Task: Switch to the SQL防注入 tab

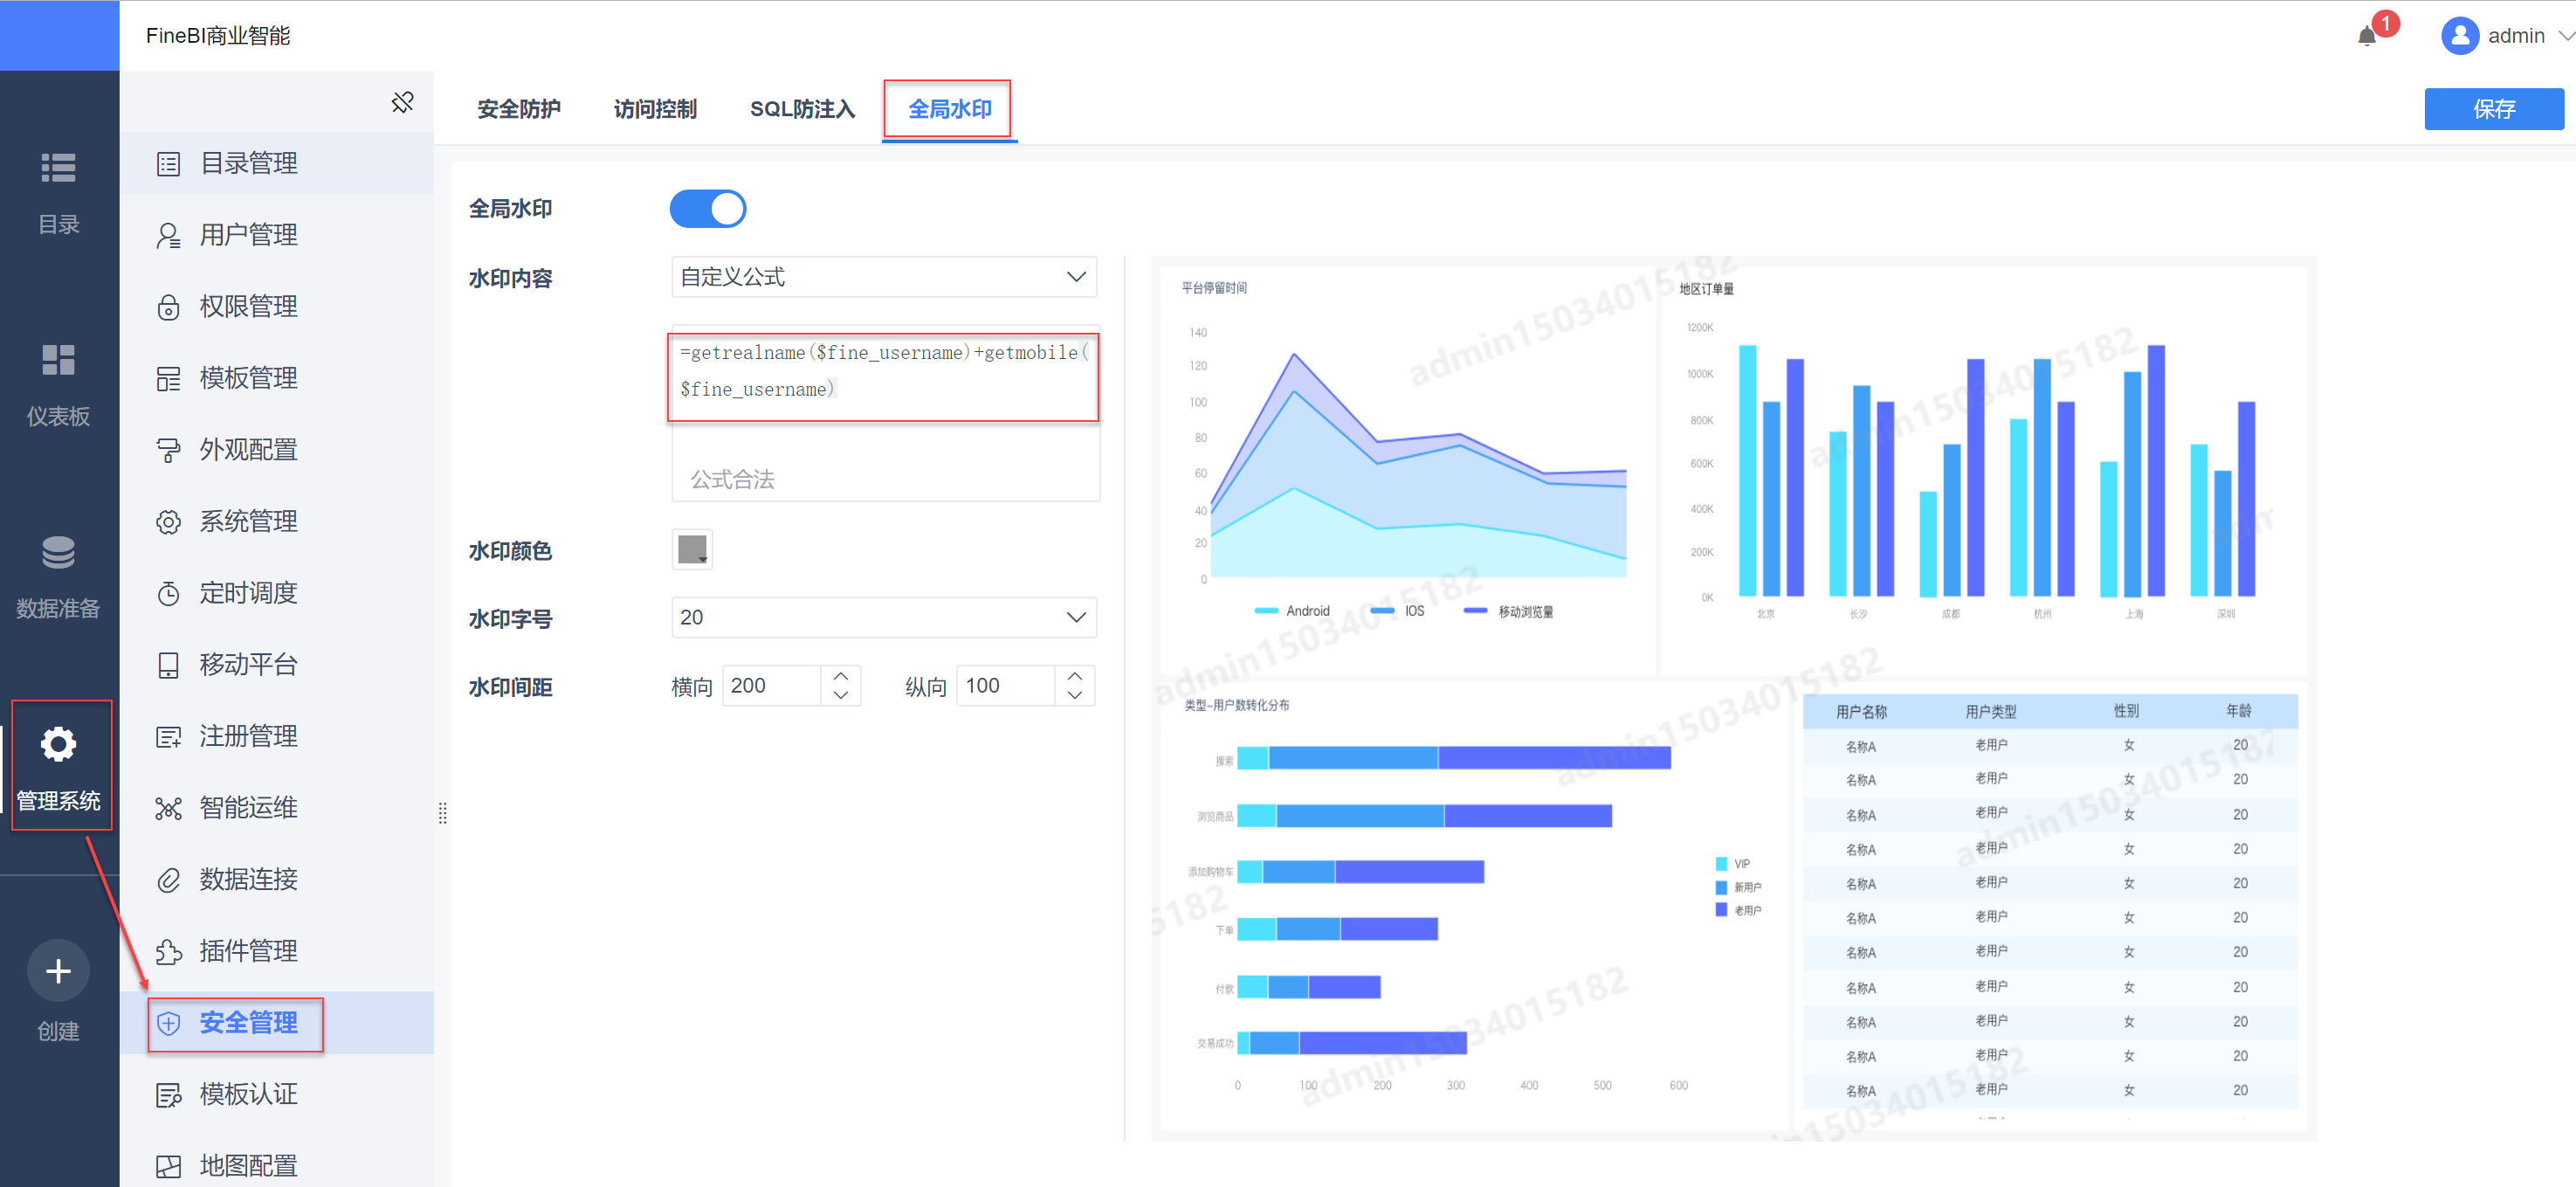Action: click(x=802, y=109)
